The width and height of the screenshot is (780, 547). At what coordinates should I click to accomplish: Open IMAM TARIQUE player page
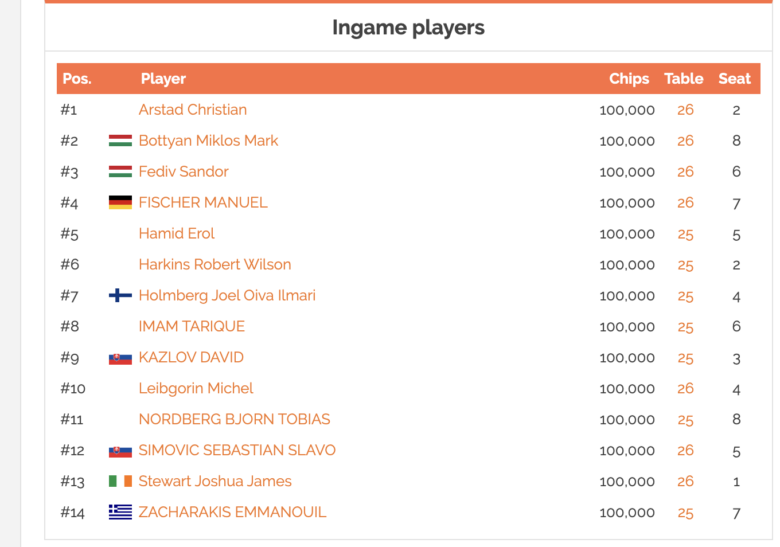point(192,326)
